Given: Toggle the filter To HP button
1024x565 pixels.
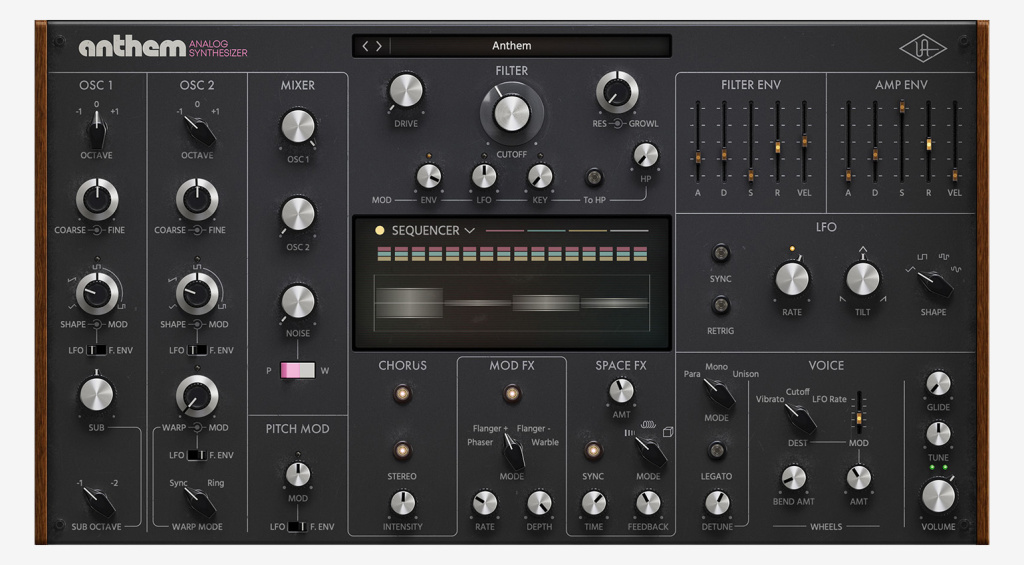Looking at the screenshot, I should coord(594,176).
